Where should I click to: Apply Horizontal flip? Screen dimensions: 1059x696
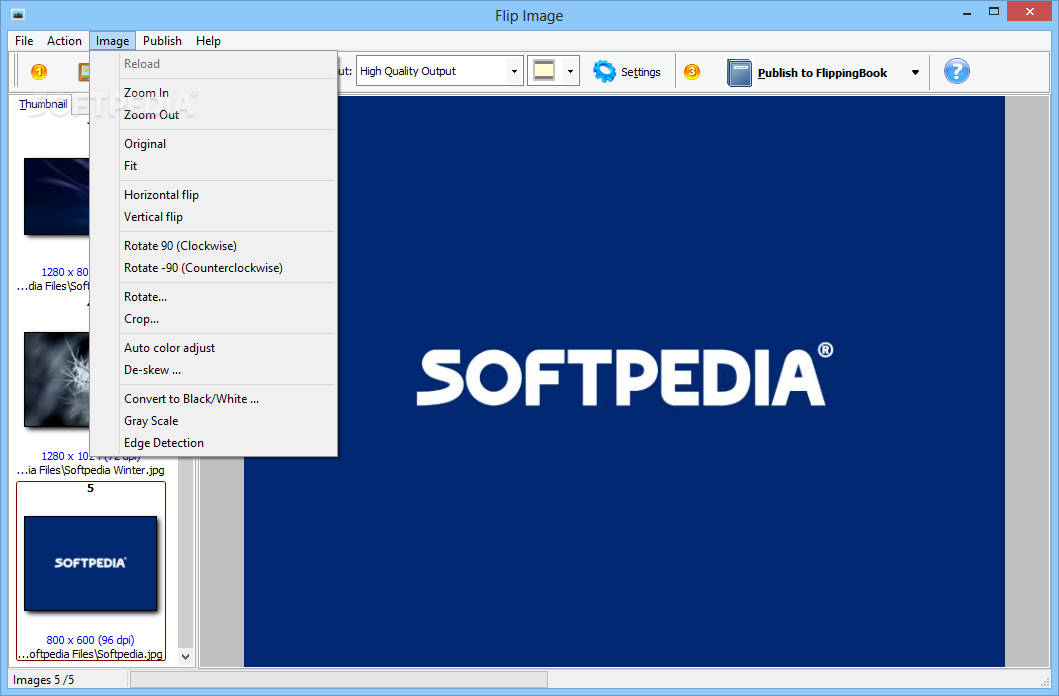click(213, 194)
